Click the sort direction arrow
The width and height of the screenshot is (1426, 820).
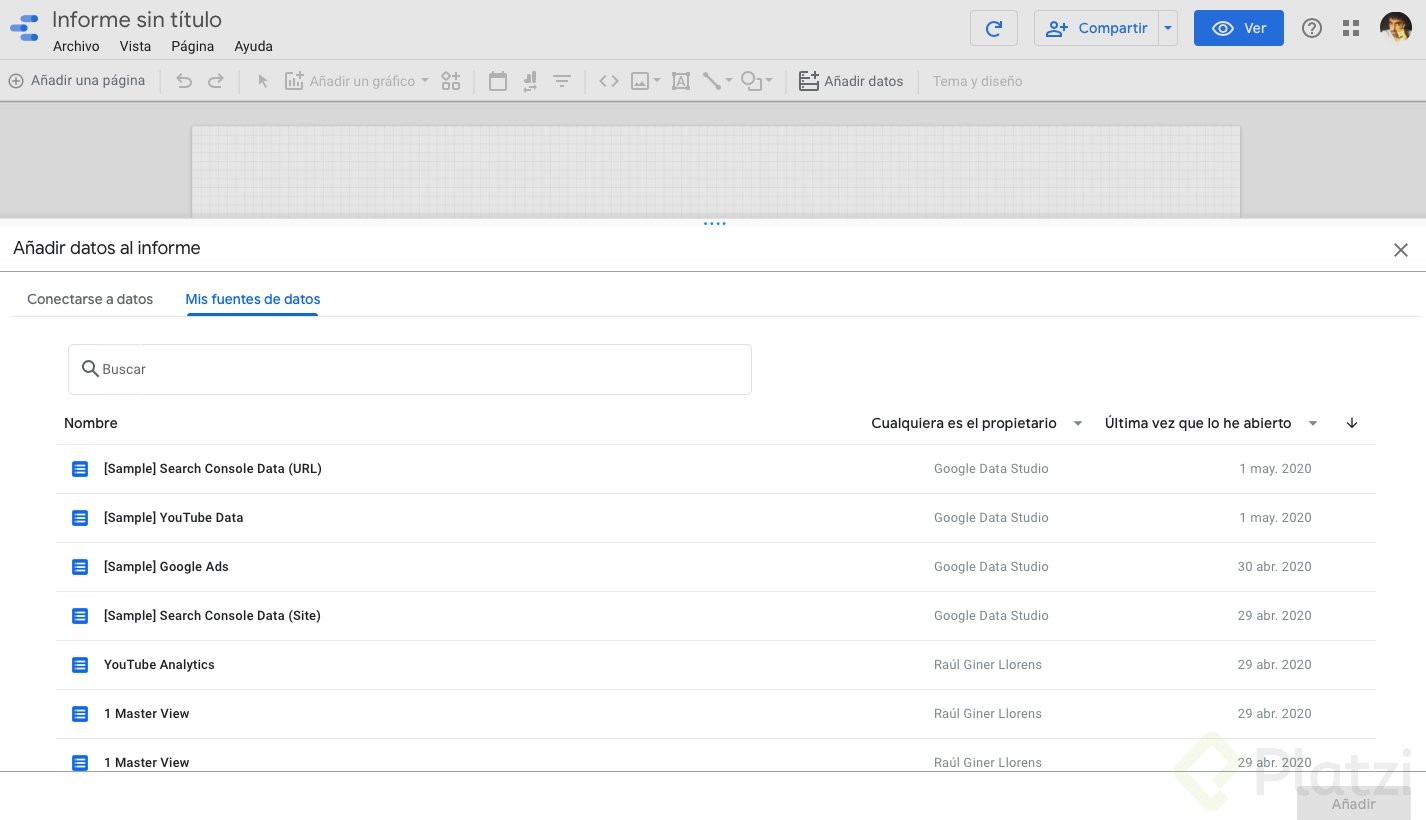(1352, 423)
